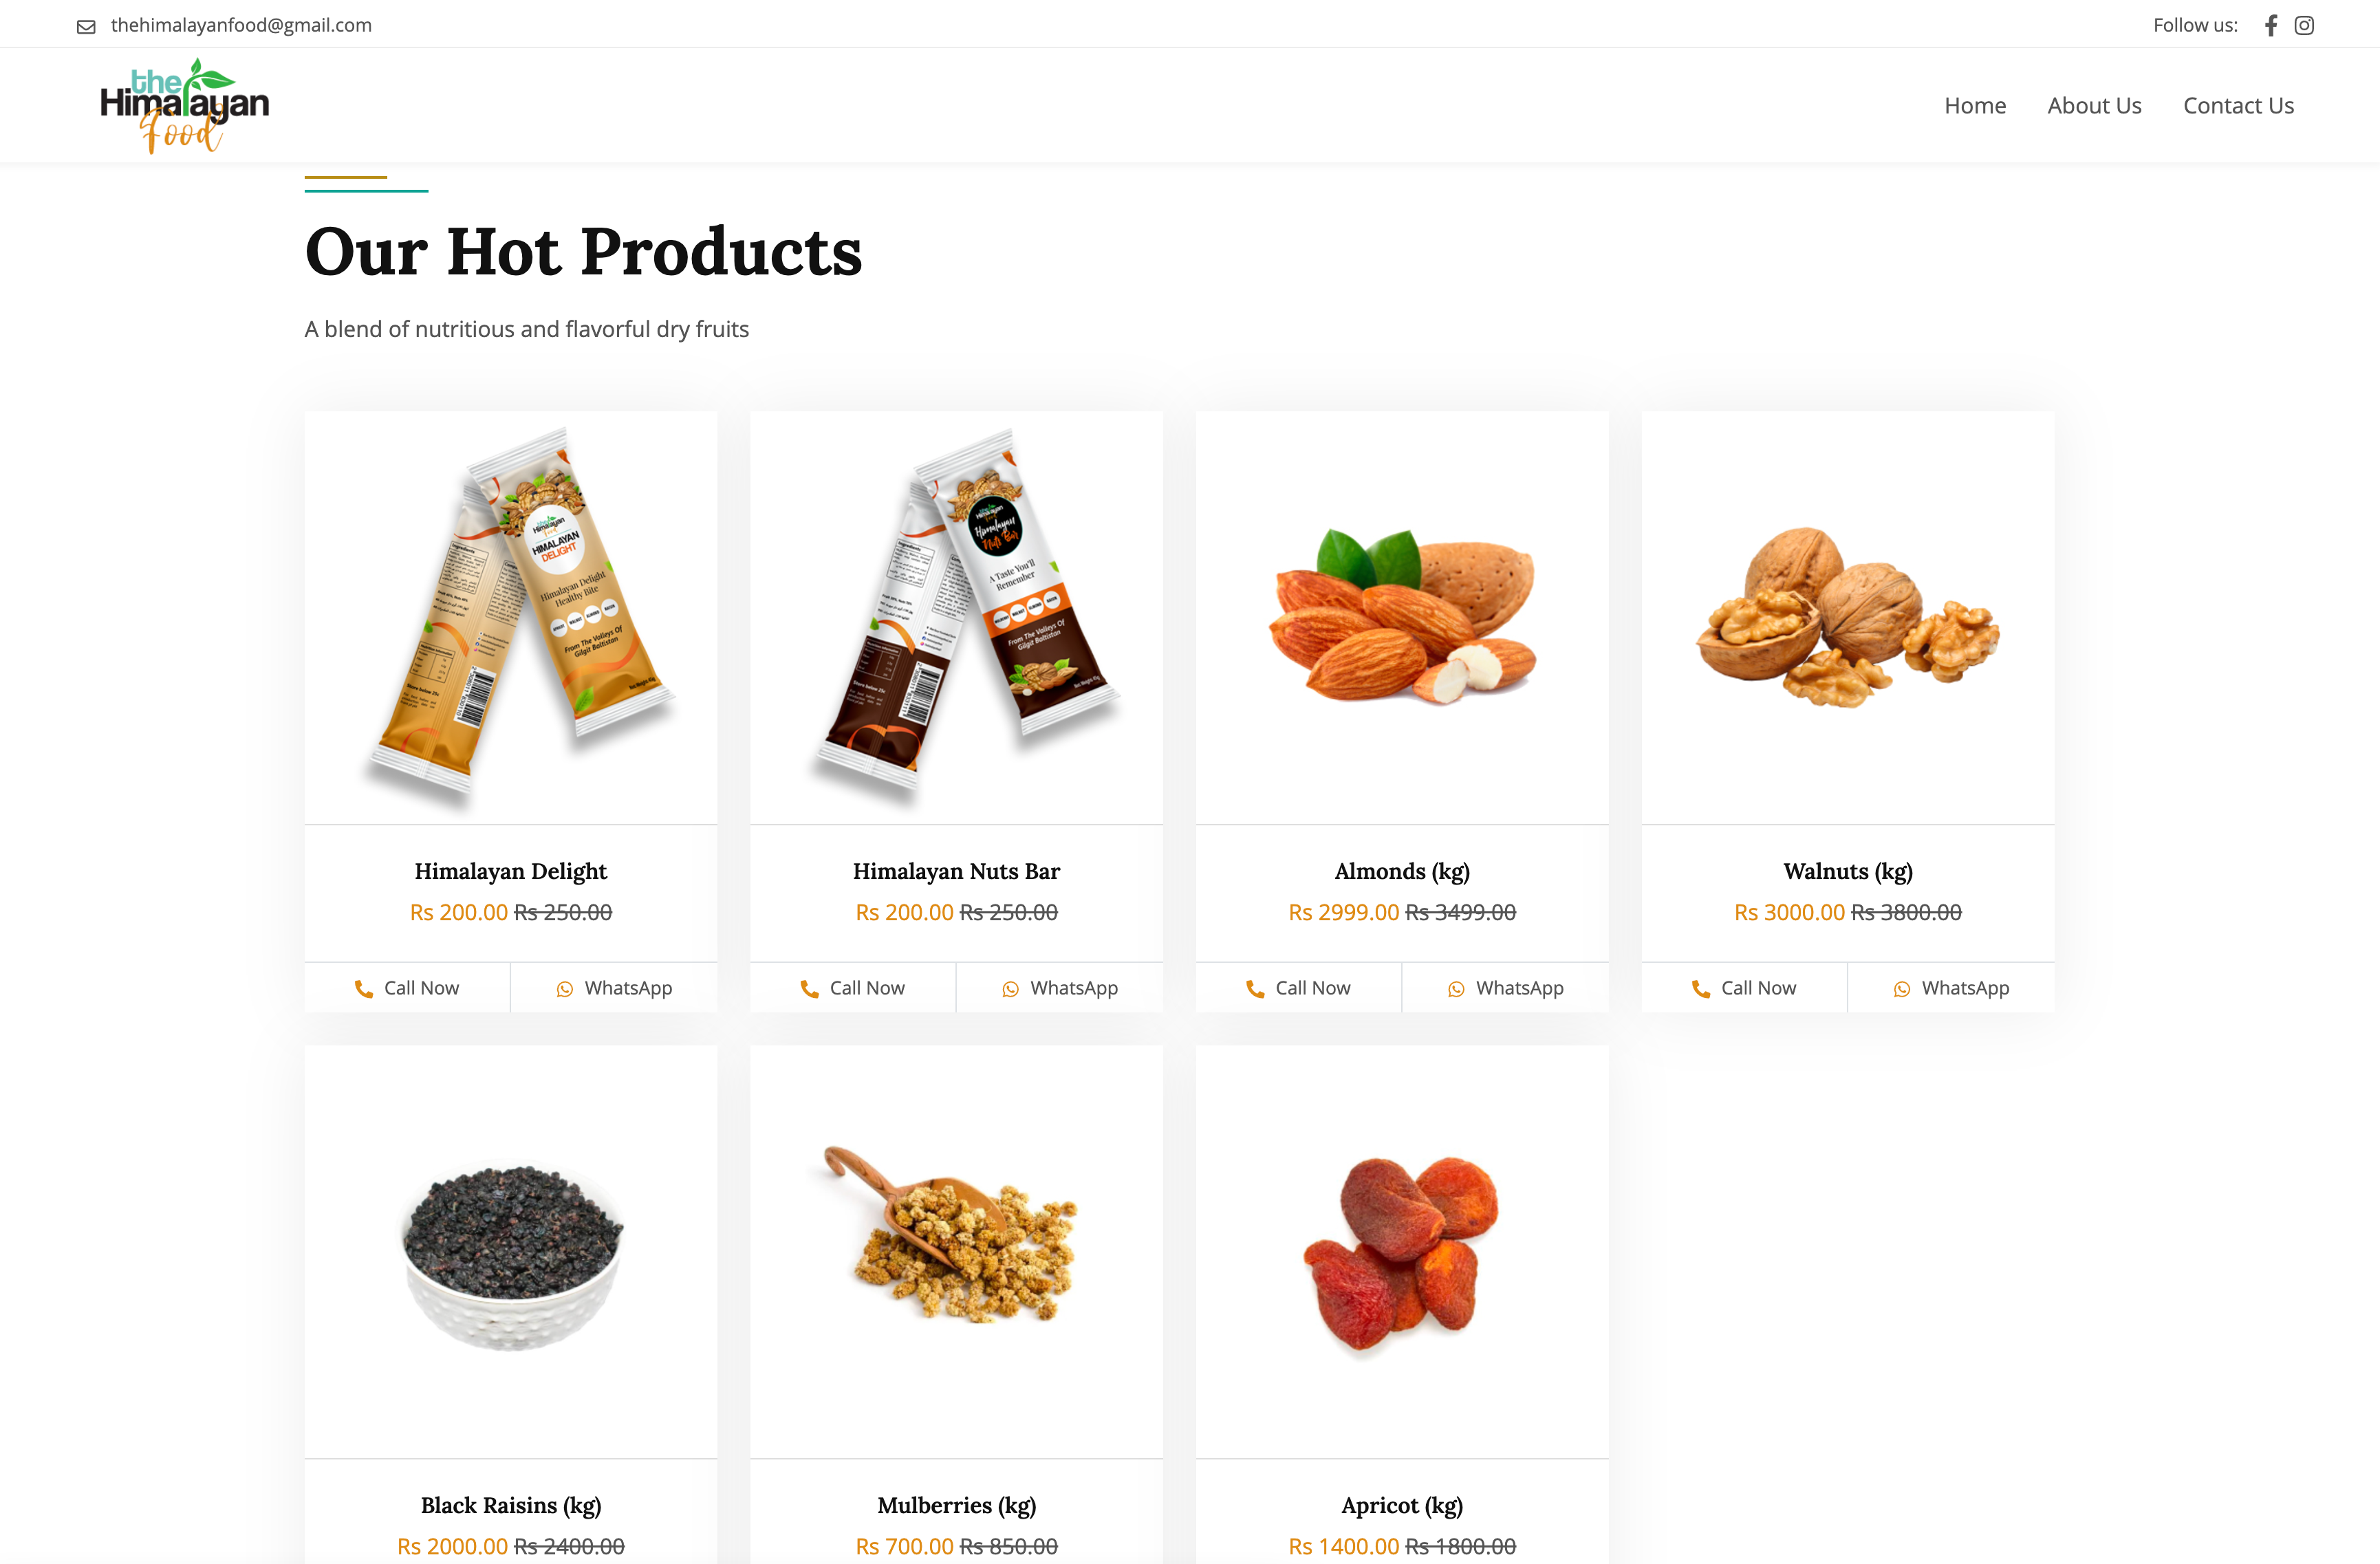The height and width of the screenshot is (1564, 2380).
Task: Open the Himalayan Delight product image
Action: 511,617
